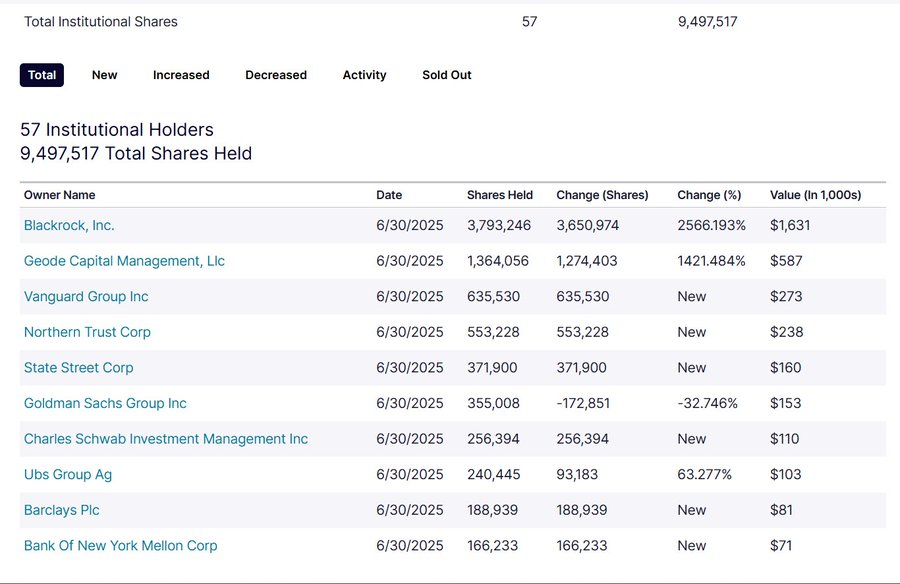Select the $110 value cell
The width and height of the screenshot is (900, 584).
click(x=784, y=439)
